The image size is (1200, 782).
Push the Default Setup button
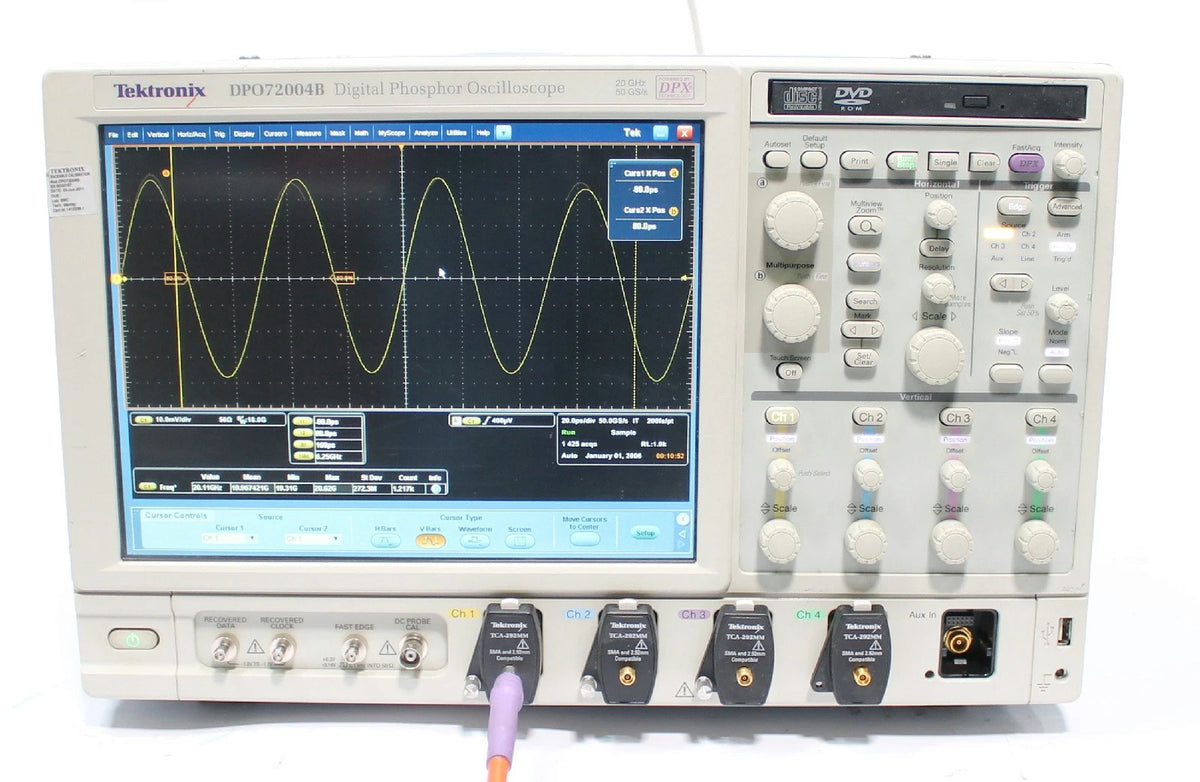[814, 160]
